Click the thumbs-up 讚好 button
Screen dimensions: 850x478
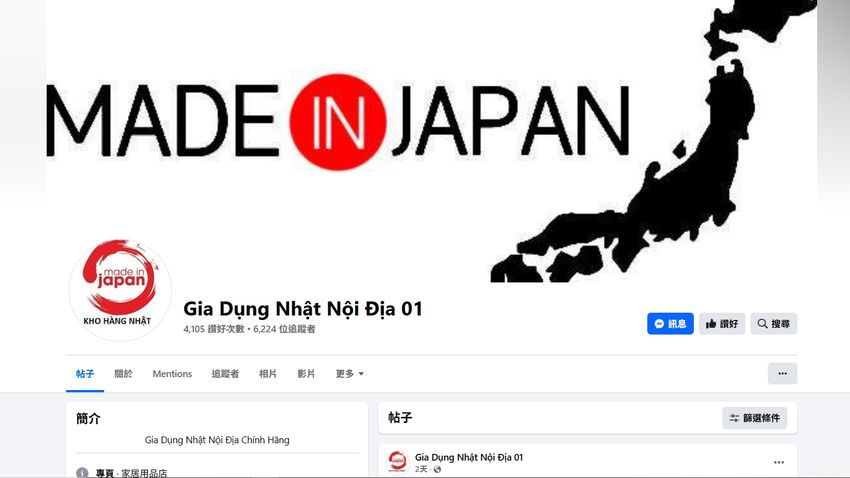[x=722, y=324]
